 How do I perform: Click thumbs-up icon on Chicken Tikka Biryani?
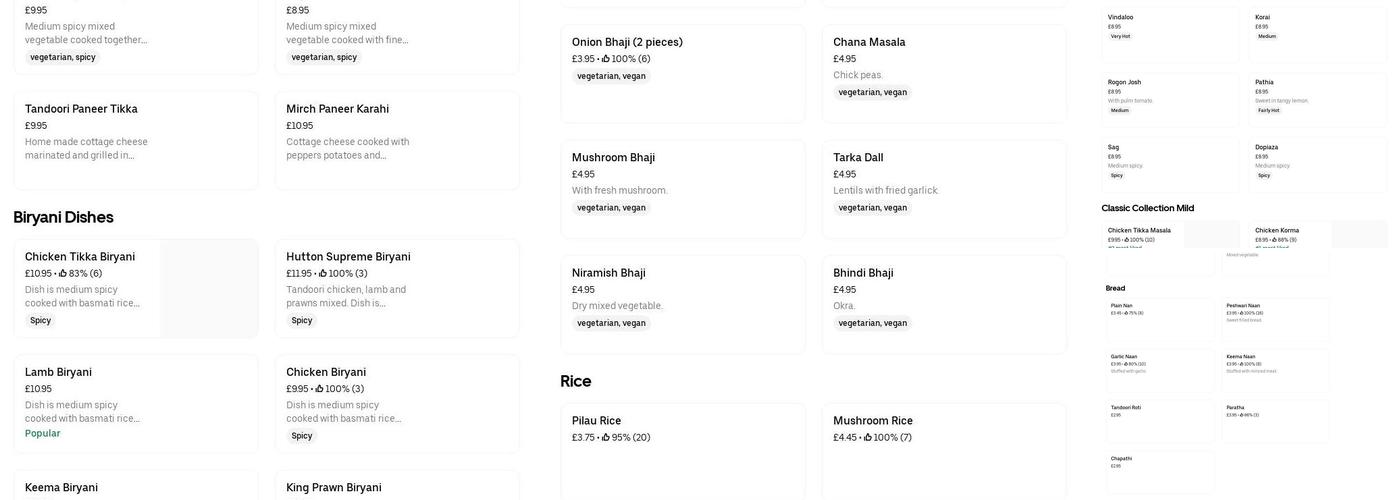[x=63, y=274]
